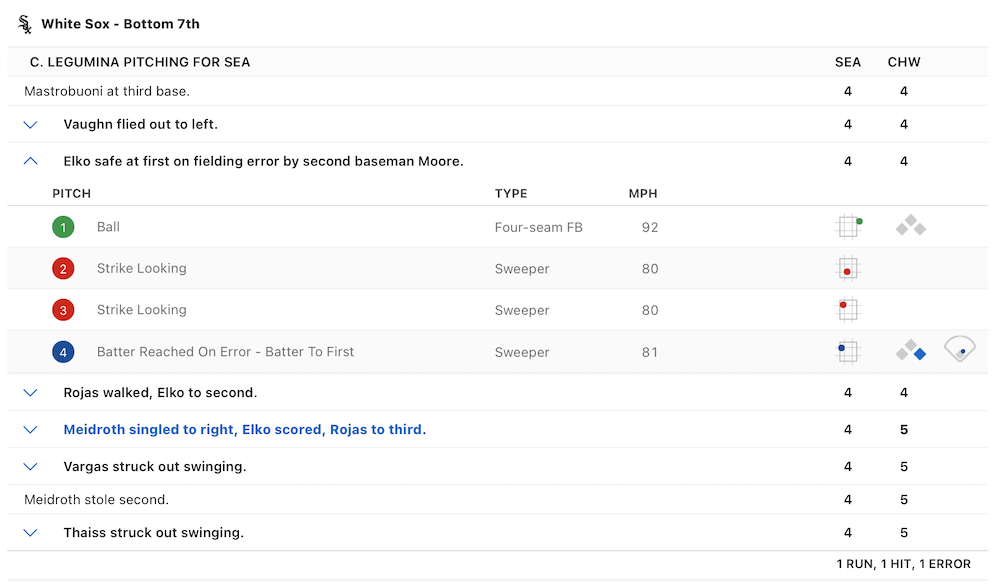Click the blue pitch 4 number badge
Screen dimensions: 1000x586
[63, 352]
